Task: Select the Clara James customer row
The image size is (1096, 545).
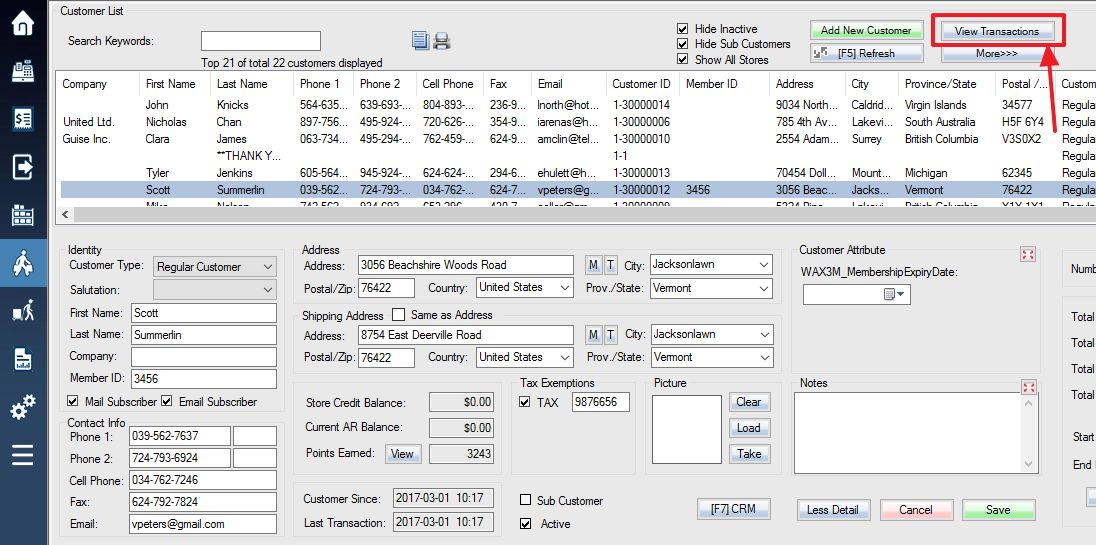Action: [x=578, y=138]
